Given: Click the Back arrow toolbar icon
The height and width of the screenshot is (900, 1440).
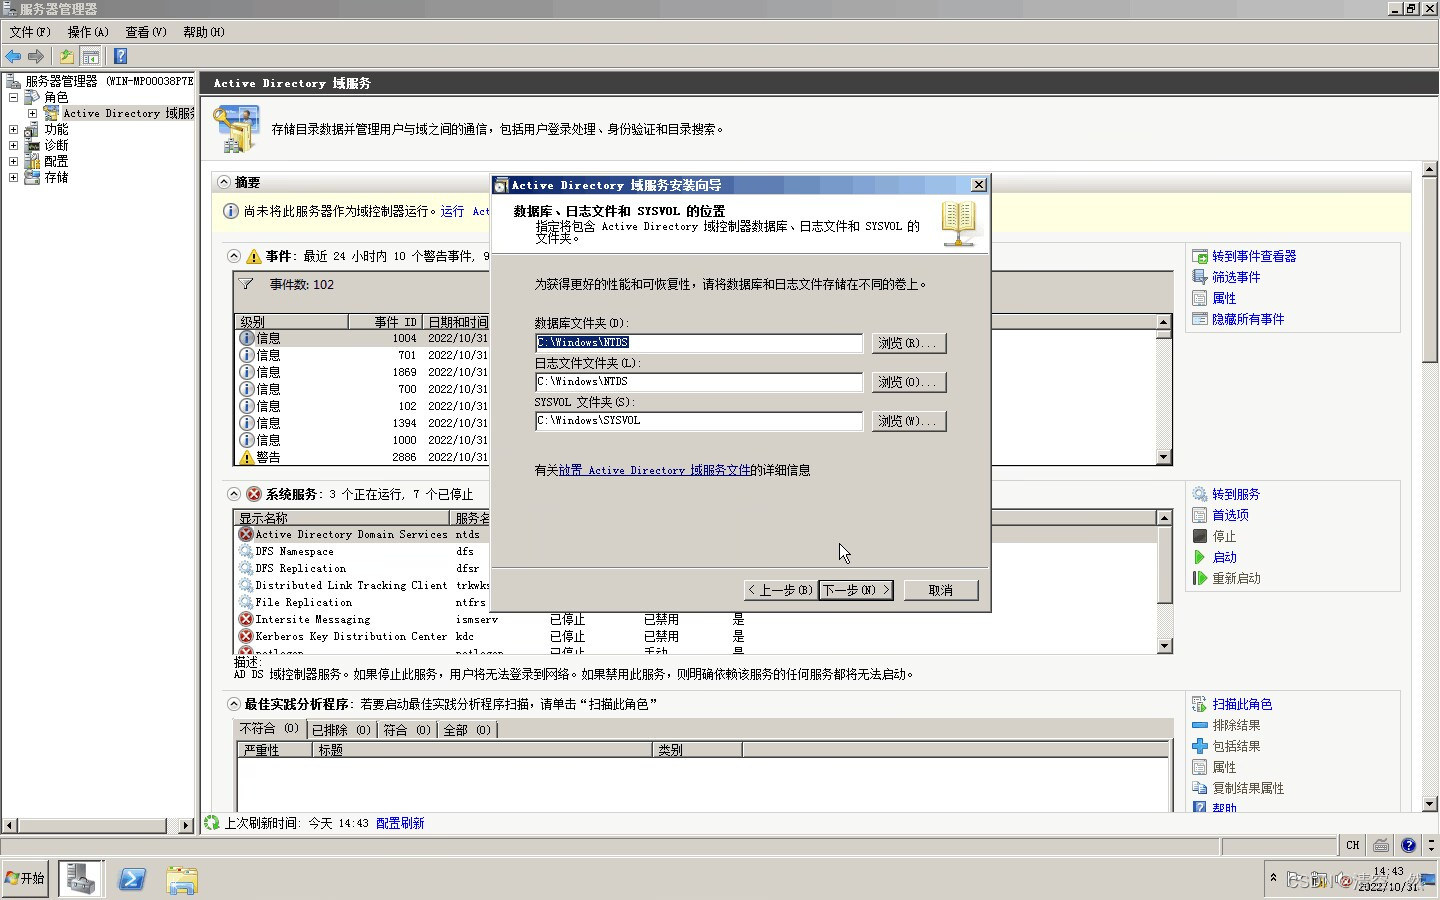Looking at the screenshot, I should [13, 57].
